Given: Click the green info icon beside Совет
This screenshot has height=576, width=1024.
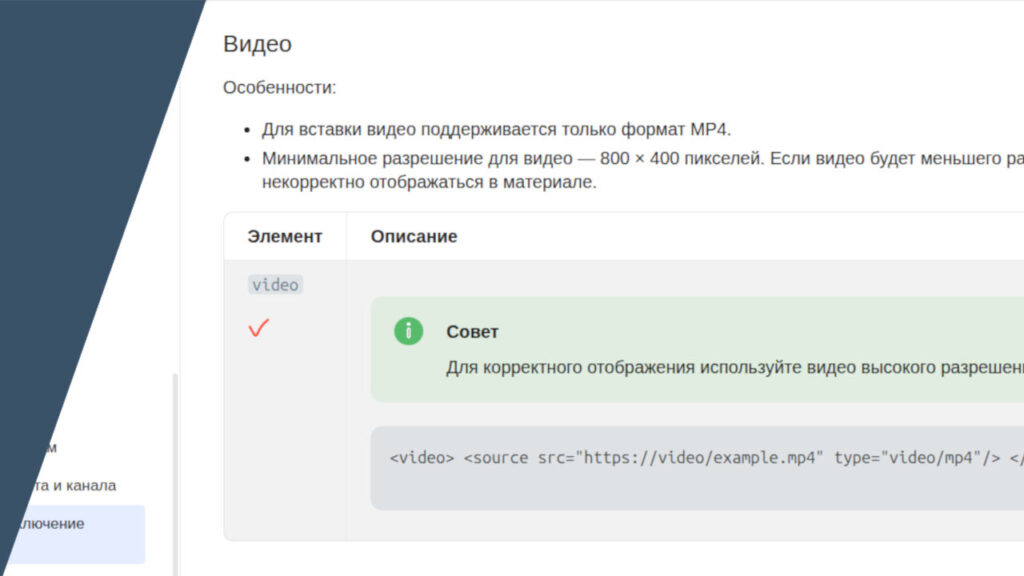Looking at the screenshot, I should pyautogui.click(x=408, y=331).
